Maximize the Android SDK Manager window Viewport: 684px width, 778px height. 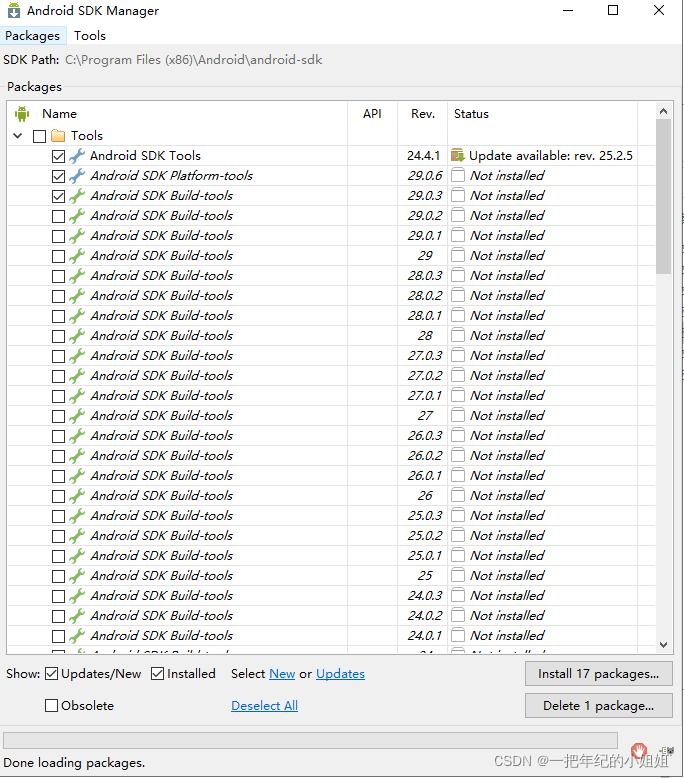coord(613,10)
